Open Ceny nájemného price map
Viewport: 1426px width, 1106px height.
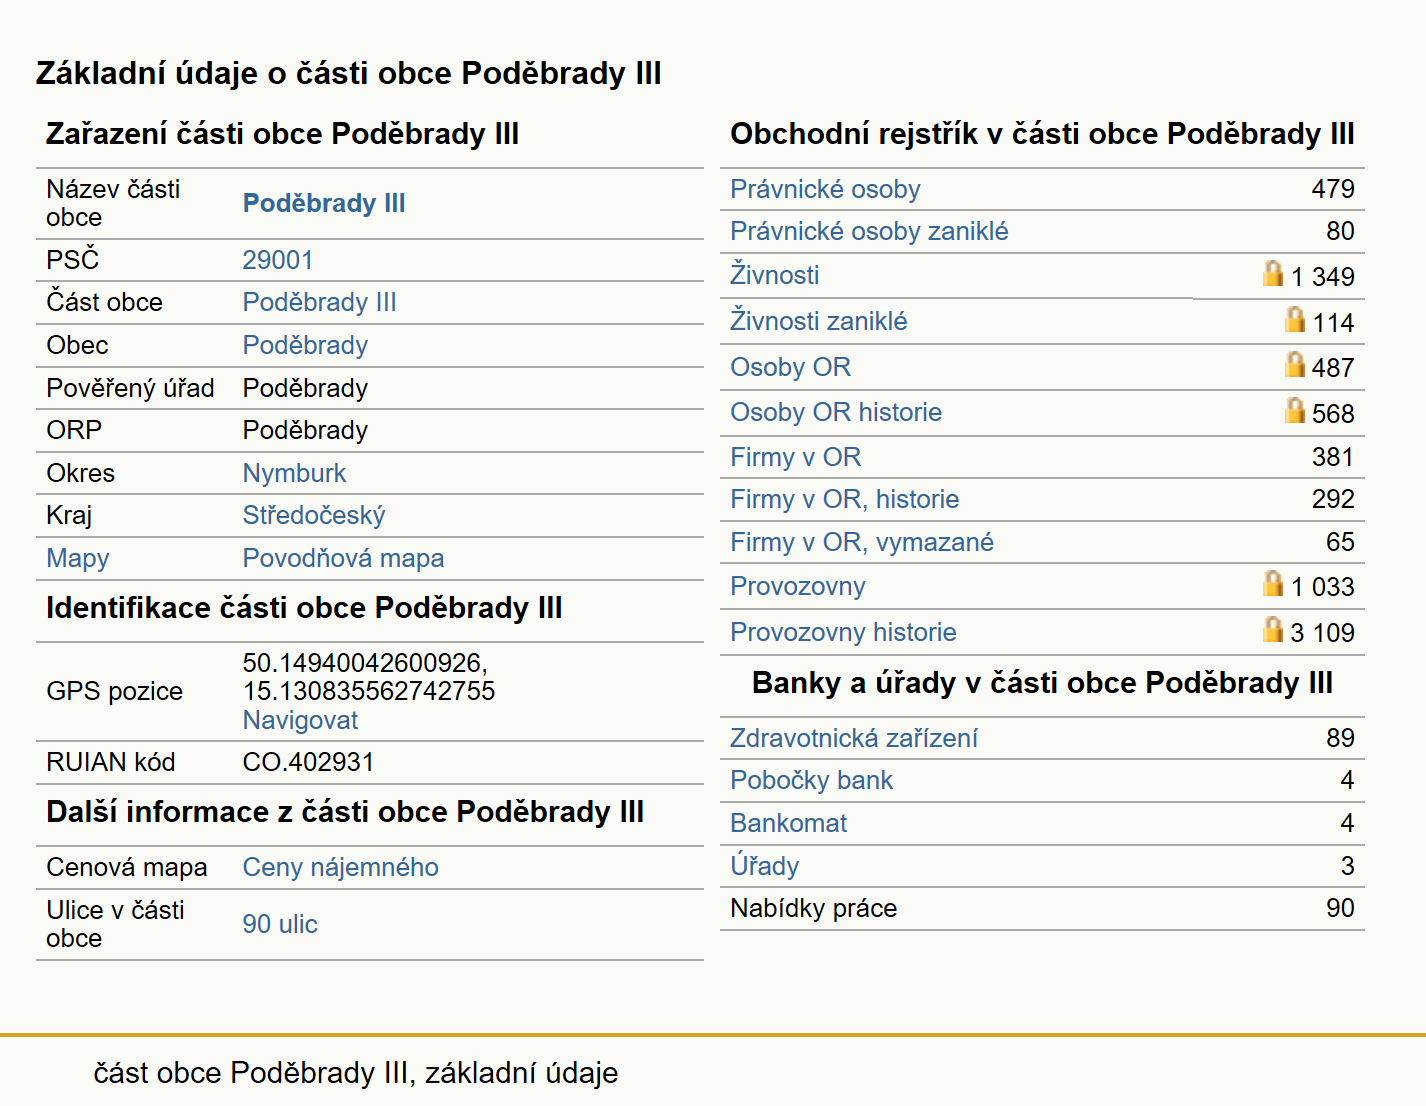coord(340,867)
